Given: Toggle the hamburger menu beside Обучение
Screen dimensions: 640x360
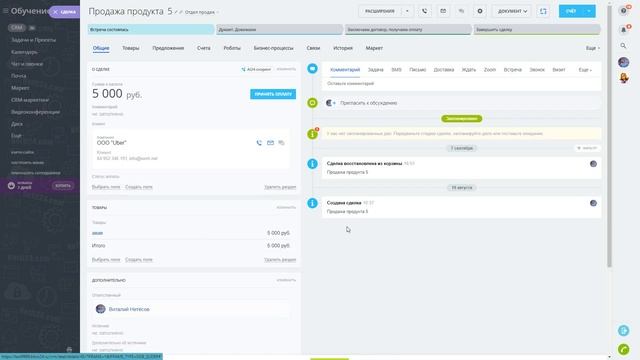Looking at the screenshot, I should click(x=5, y=11).
